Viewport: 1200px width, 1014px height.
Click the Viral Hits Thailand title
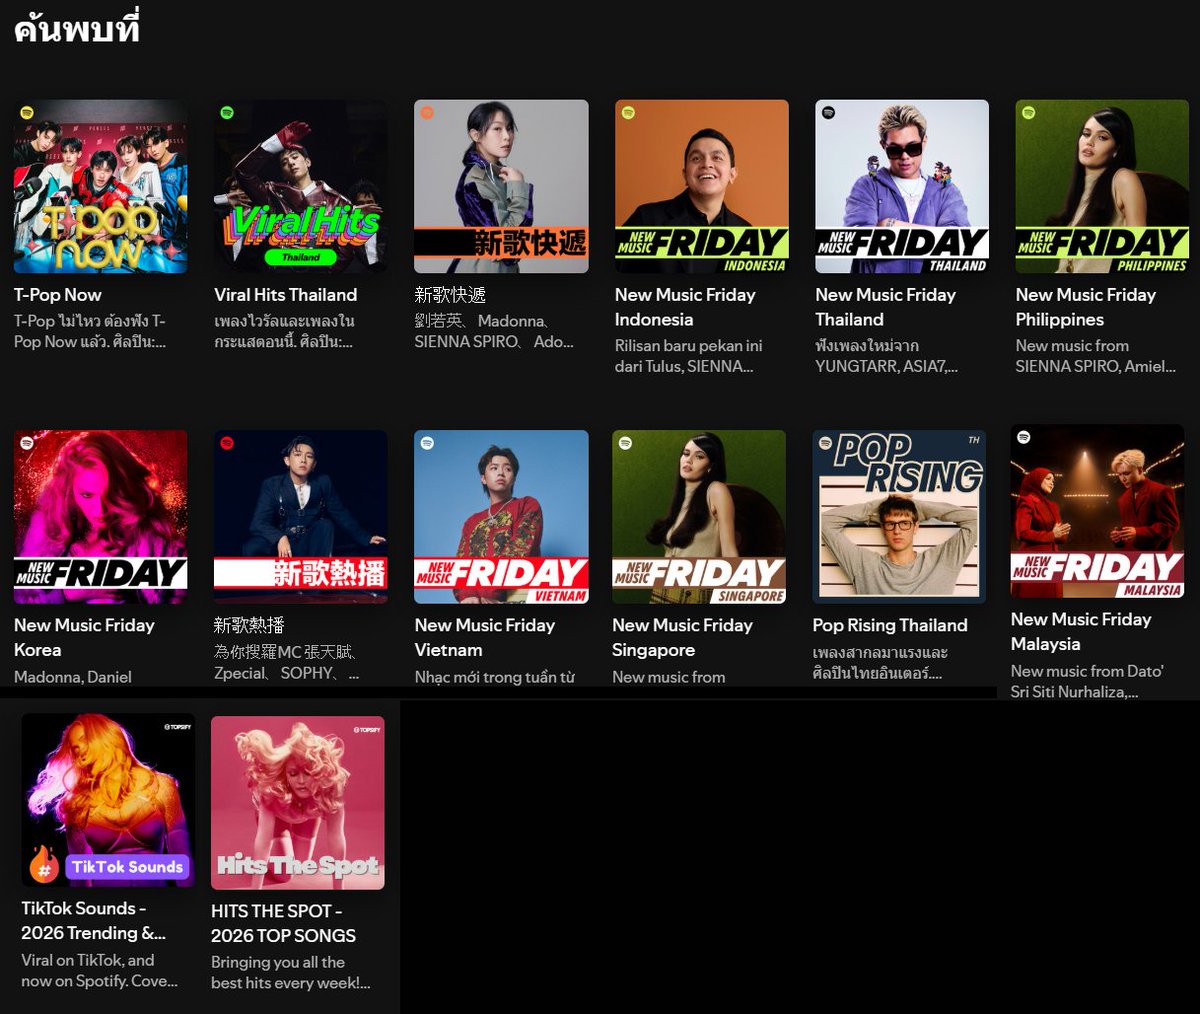(x=286, y=295)
